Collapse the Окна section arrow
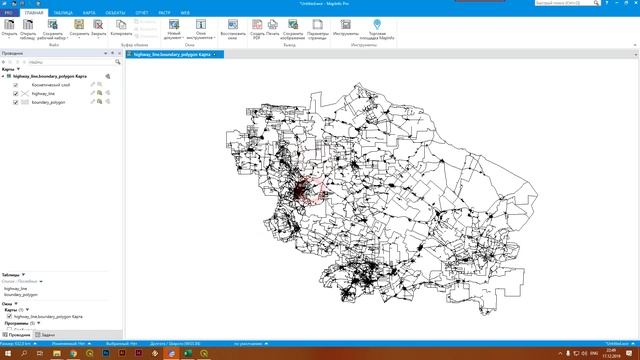 coord(16,304)
